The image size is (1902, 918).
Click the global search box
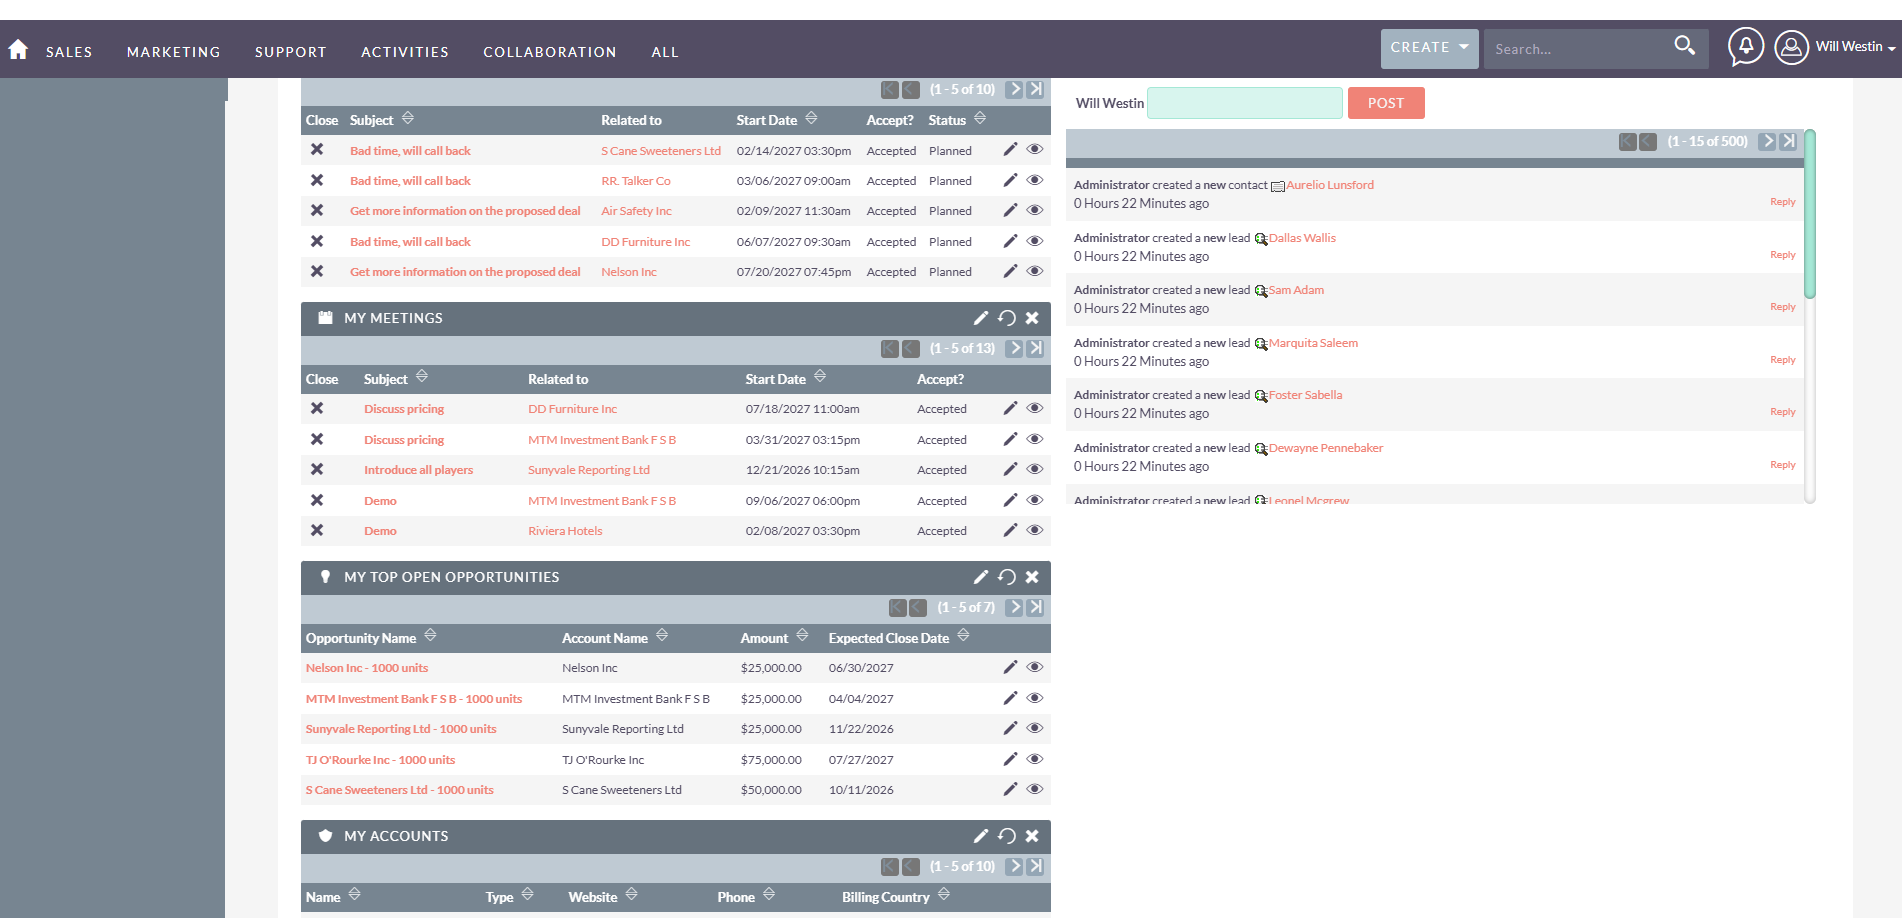pyautogui.click(x=1576, y=49)
